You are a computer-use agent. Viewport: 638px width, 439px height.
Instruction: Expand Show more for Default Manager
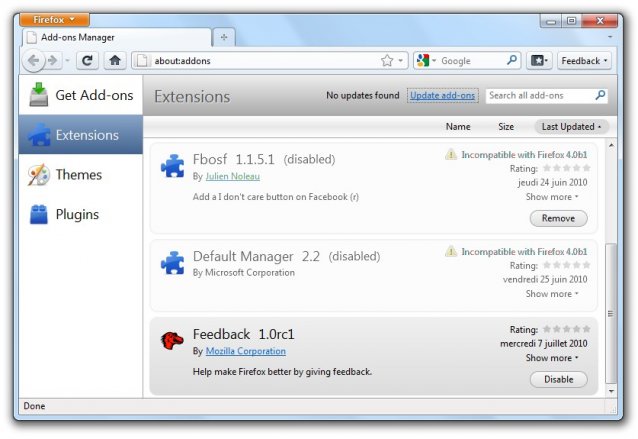[552, 294]
